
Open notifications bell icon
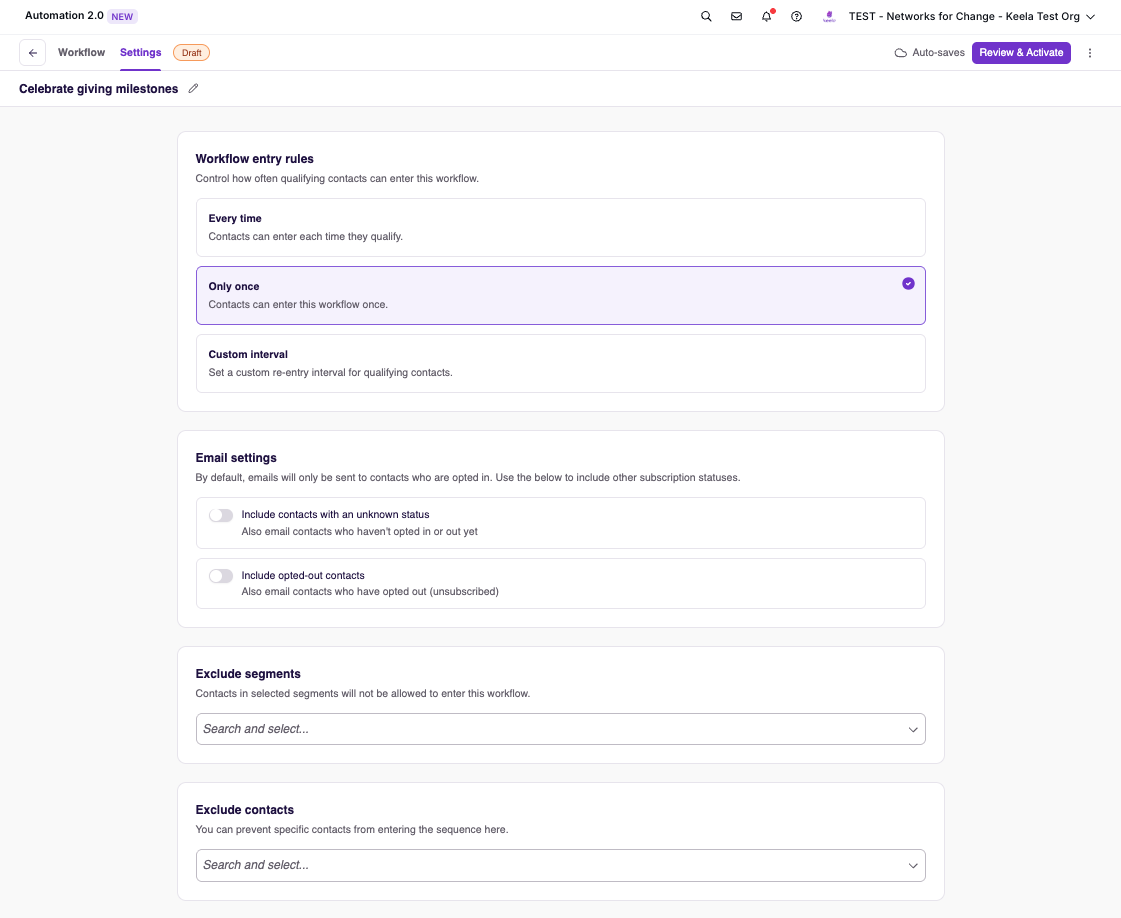[x=766, y=16]
